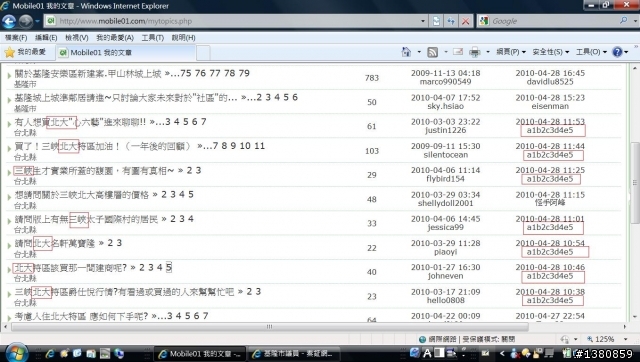Click last poster eisenman
The image size is (640, 362).
pyautogui.click(x=550, y=106)
